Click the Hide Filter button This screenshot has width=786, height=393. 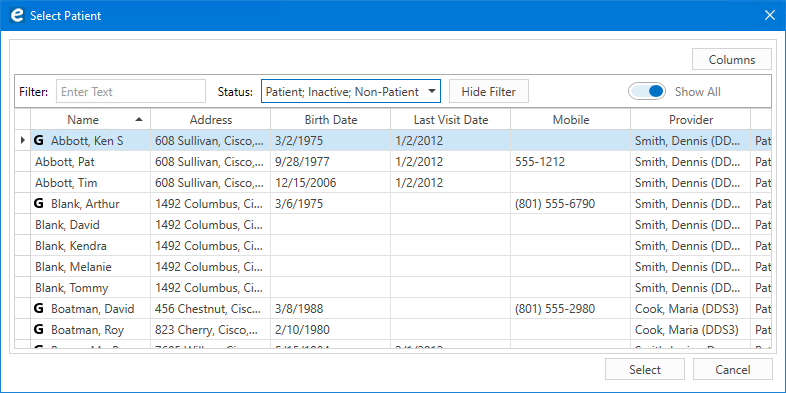click(x=489, y=91)
